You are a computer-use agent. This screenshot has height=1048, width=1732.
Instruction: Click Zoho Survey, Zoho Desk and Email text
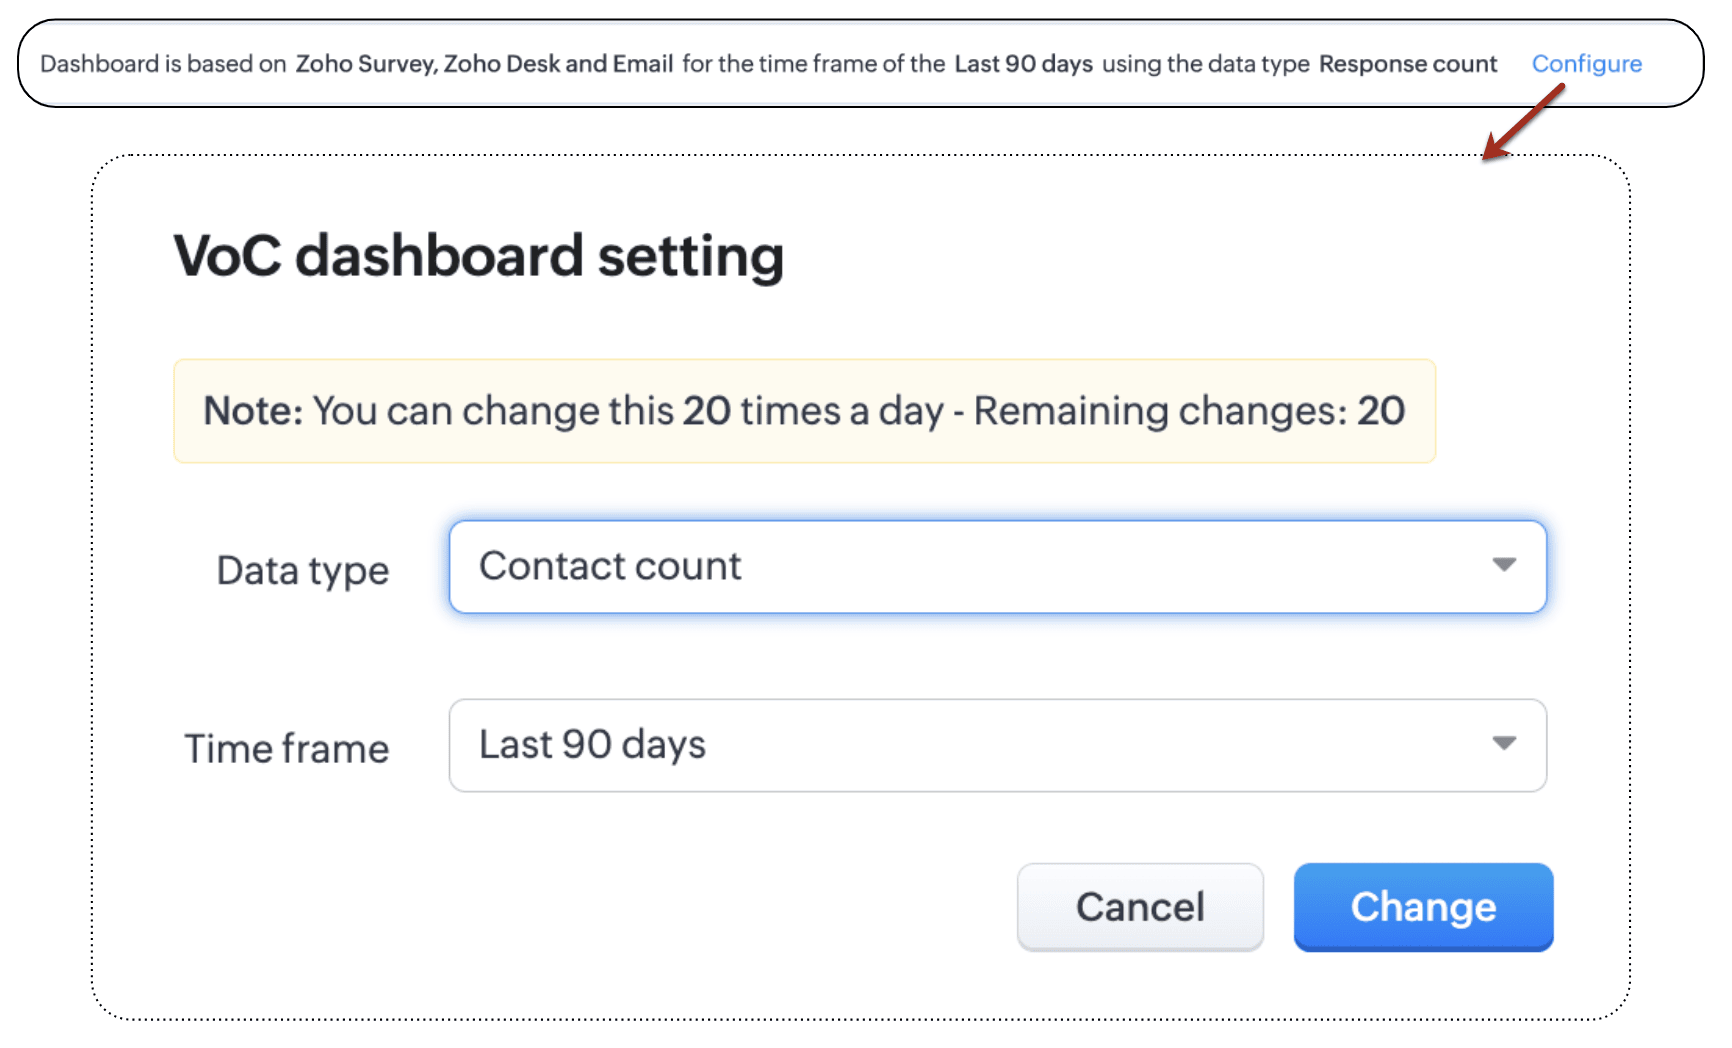point(484,64)
